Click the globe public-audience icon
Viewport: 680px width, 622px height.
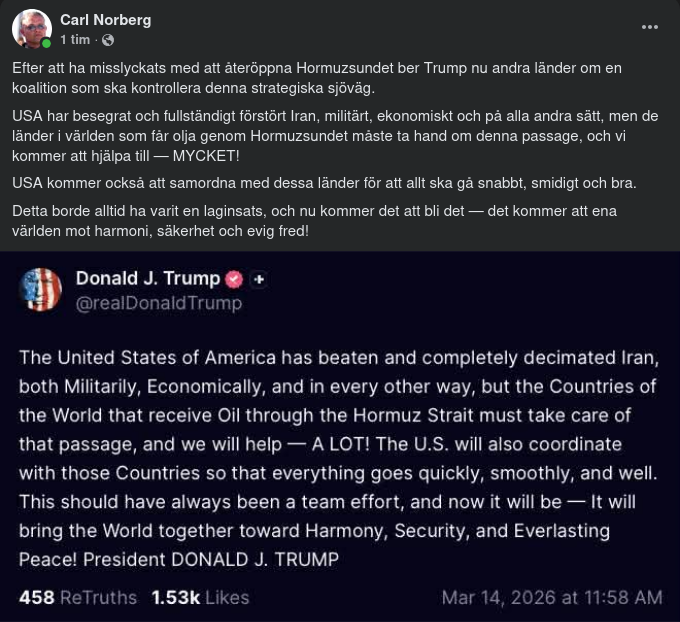point(107,40)
